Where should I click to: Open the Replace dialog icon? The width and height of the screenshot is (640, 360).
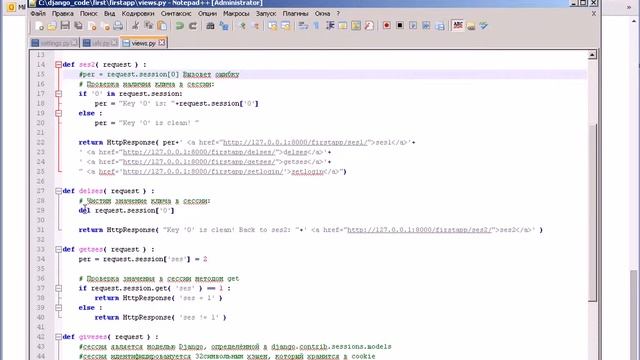pyautogui.click(x=224, y=26)
